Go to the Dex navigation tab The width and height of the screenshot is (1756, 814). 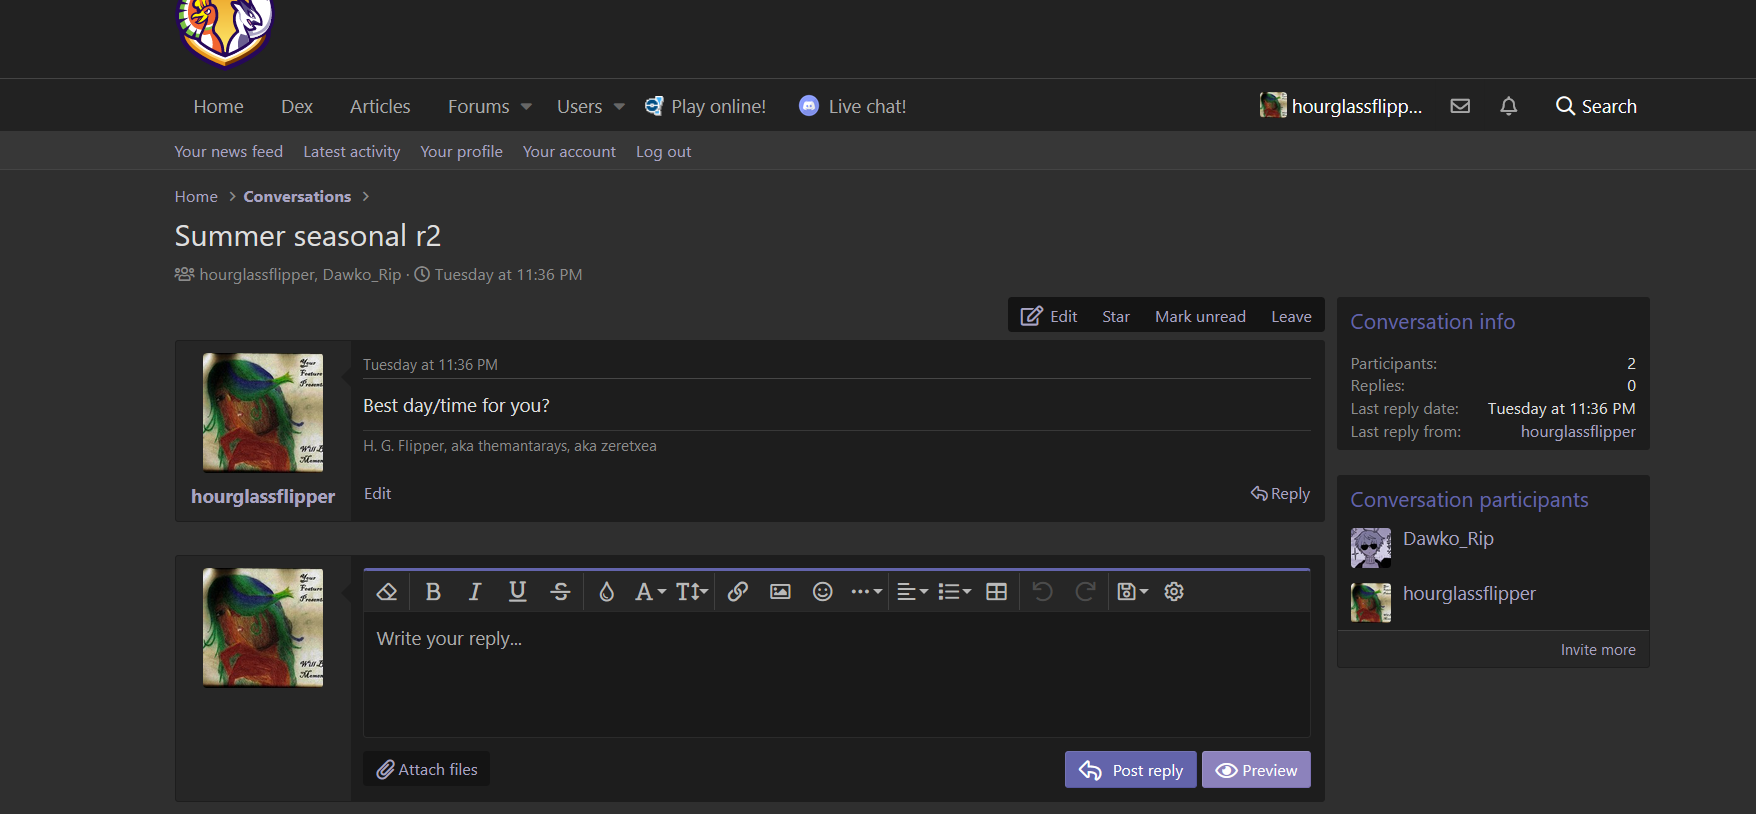pyautogui.click(x=297, y=107)
